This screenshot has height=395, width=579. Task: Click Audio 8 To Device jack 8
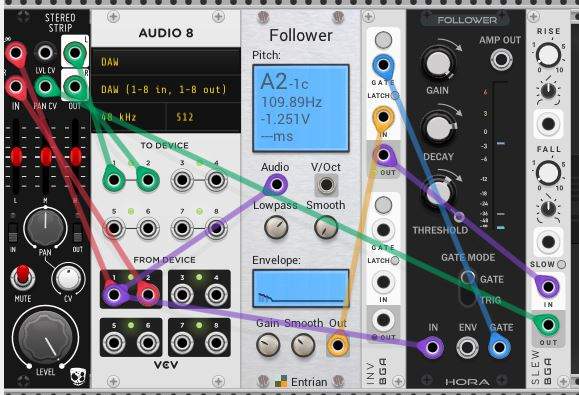click(216, 228)
